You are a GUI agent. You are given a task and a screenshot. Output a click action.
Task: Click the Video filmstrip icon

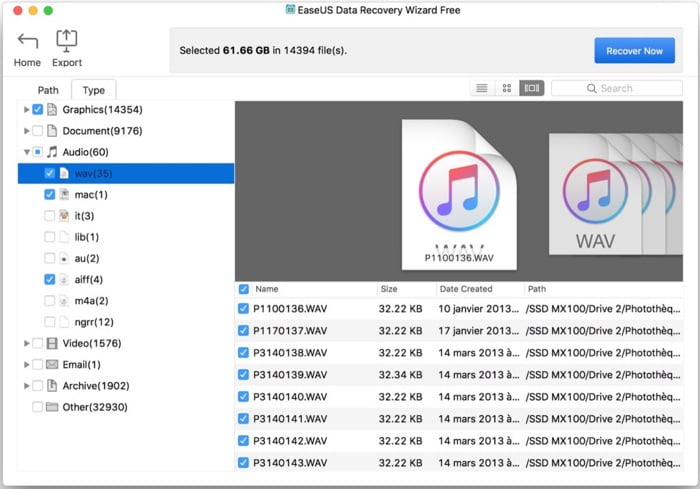click(x=52, y=343)
